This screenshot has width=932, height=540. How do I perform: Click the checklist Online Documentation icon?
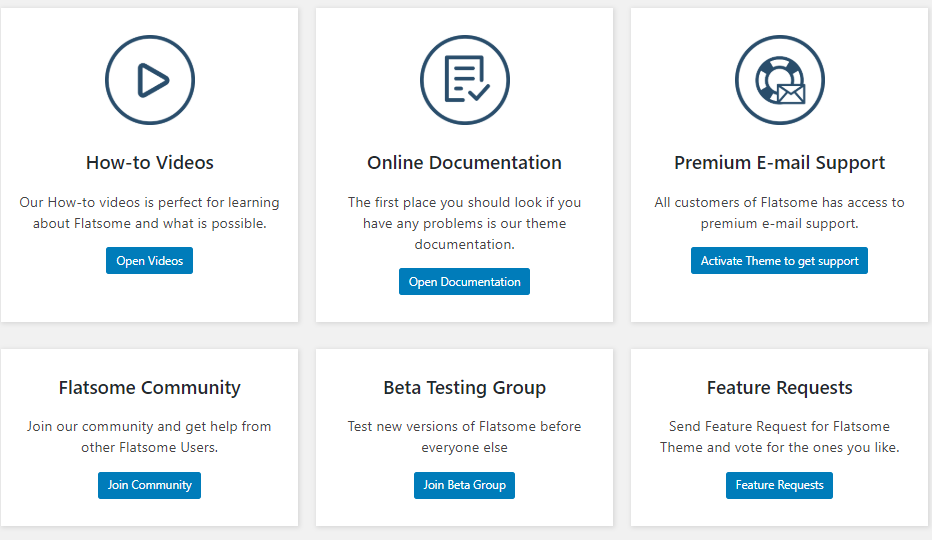click(465, 80)
